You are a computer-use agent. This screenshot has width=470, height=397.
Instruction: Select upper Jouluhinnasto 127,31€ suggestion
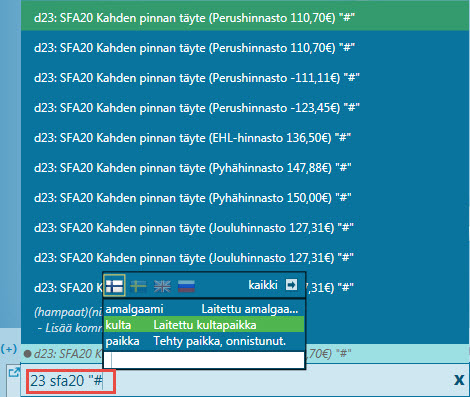tap(245, 228)
